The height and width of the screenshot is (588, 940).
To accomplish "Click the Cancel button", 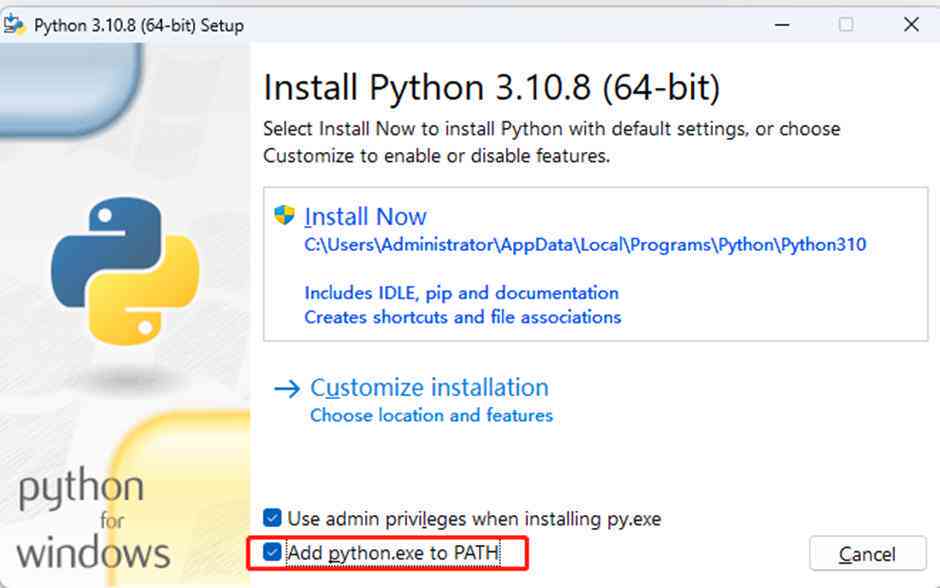I will 867,554.
